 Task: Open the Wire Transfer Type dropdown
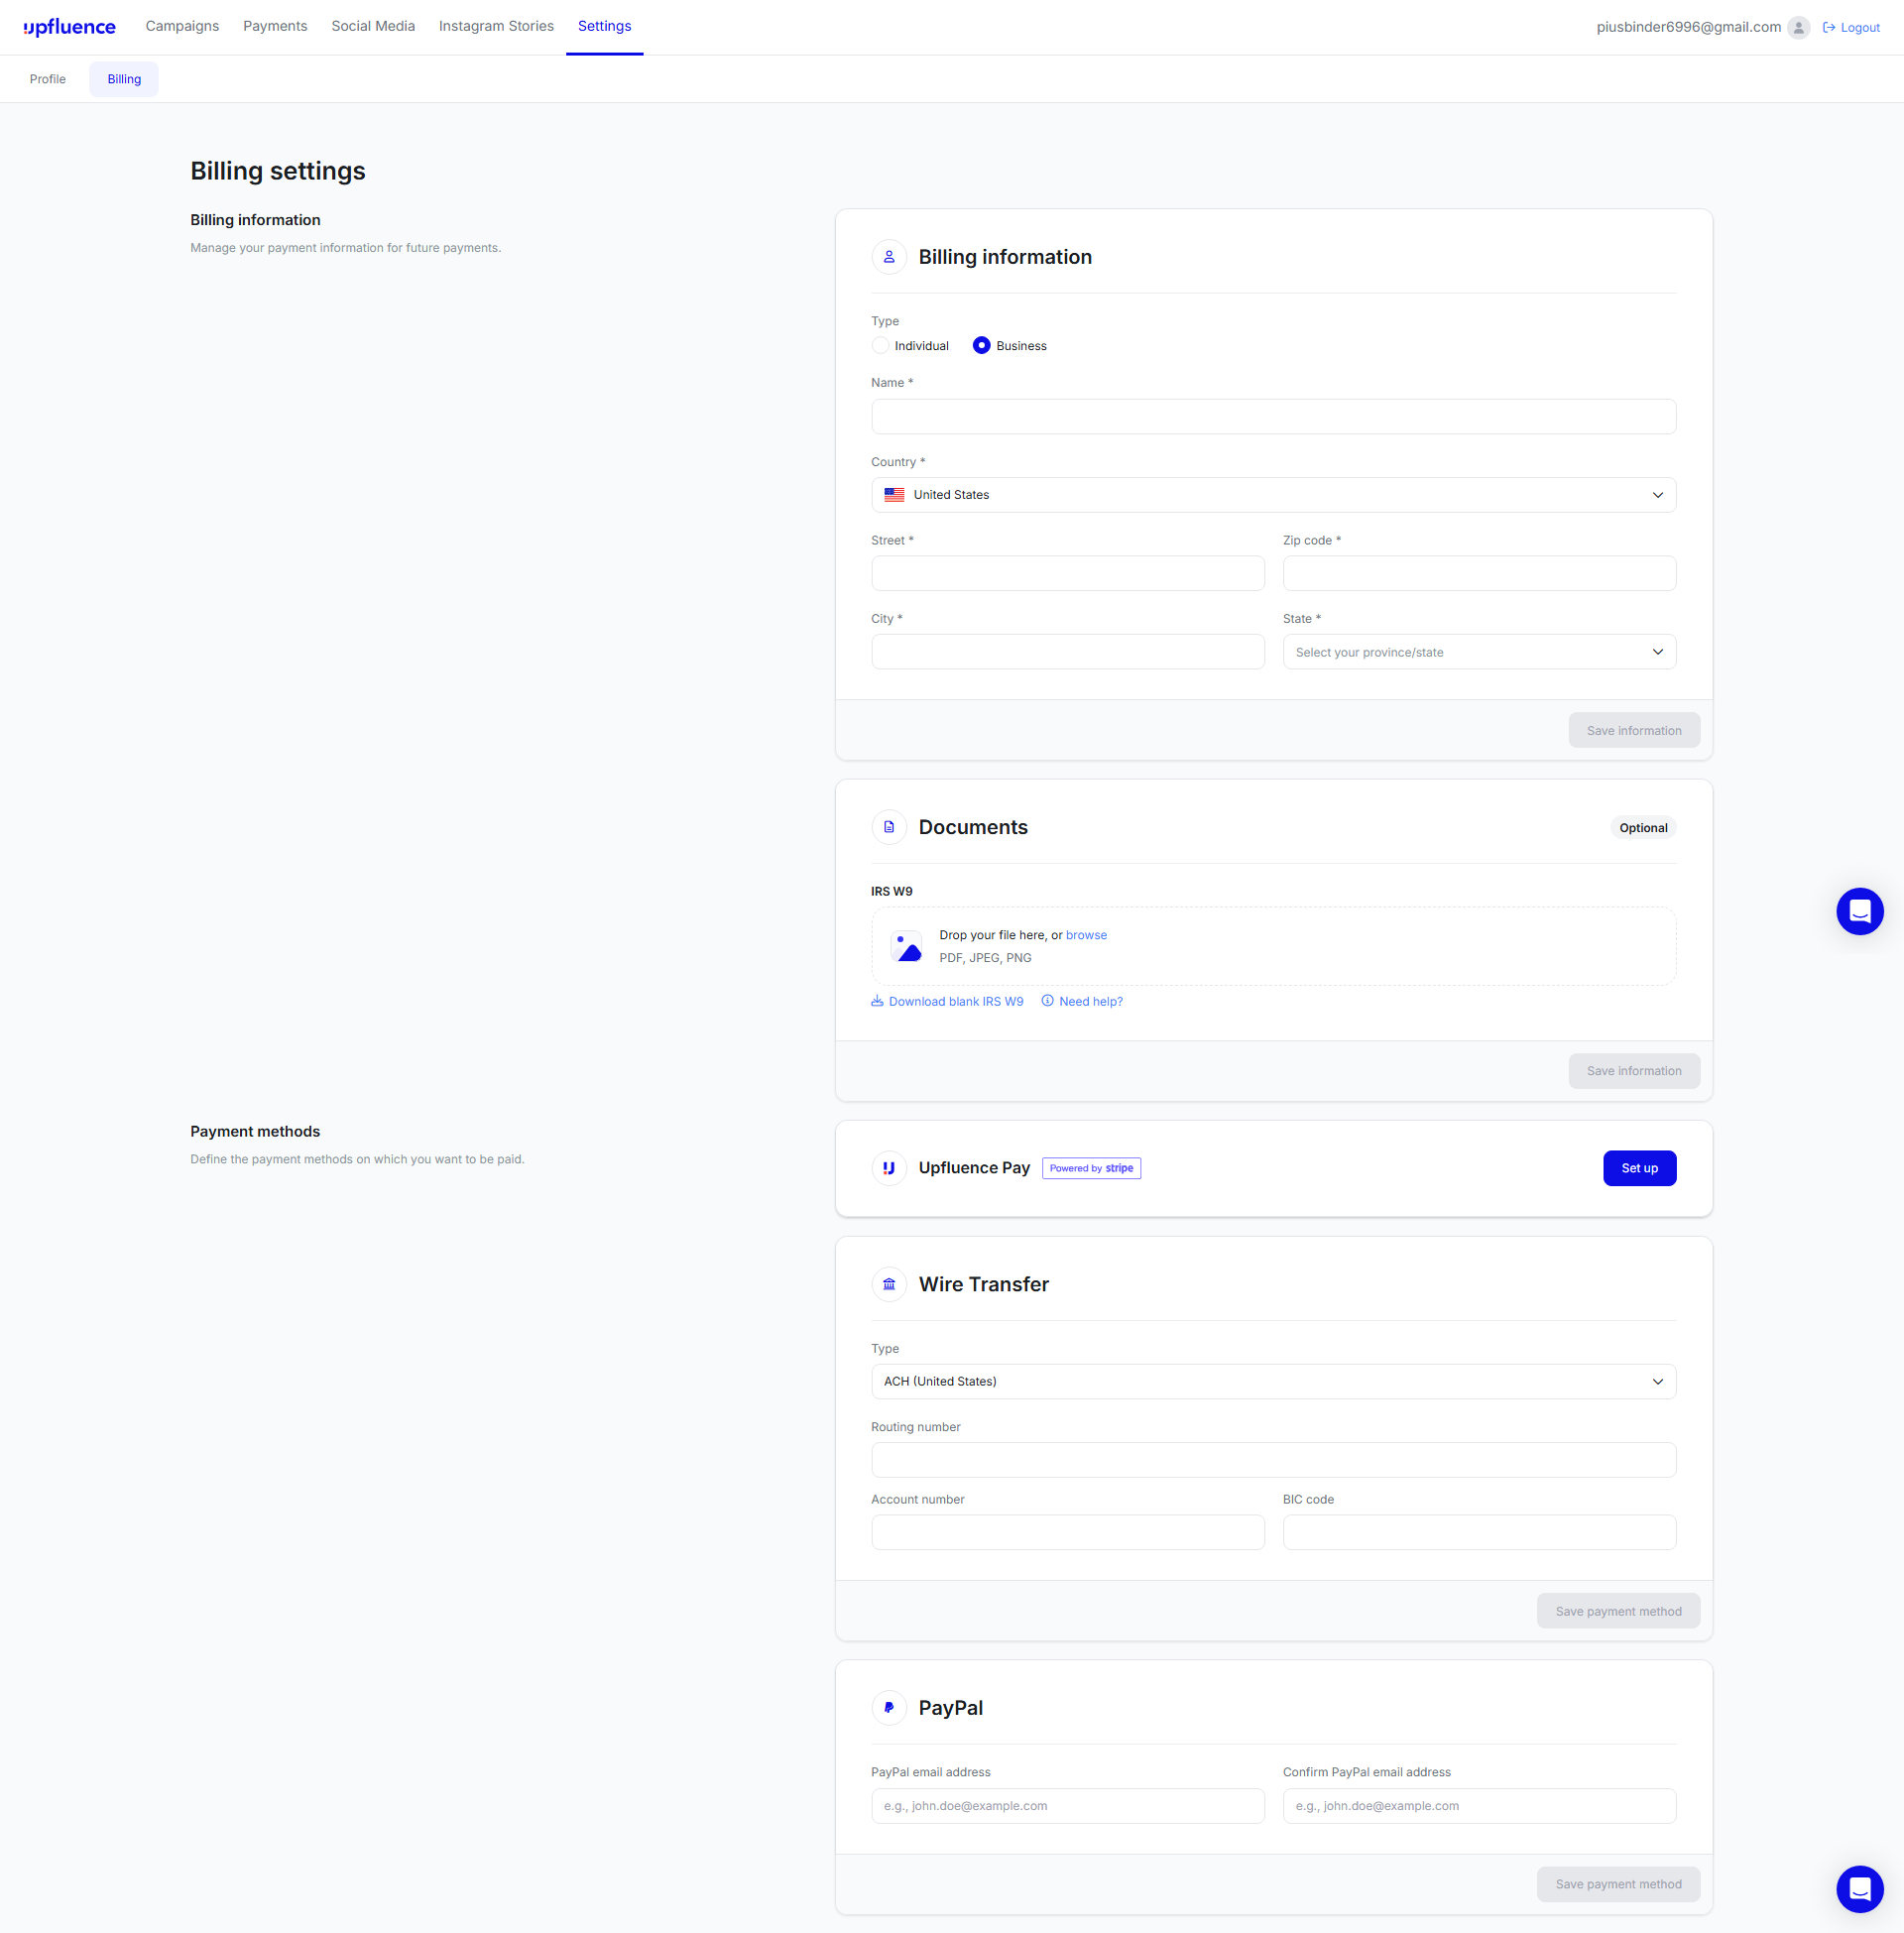[x=1273, y=1381]
